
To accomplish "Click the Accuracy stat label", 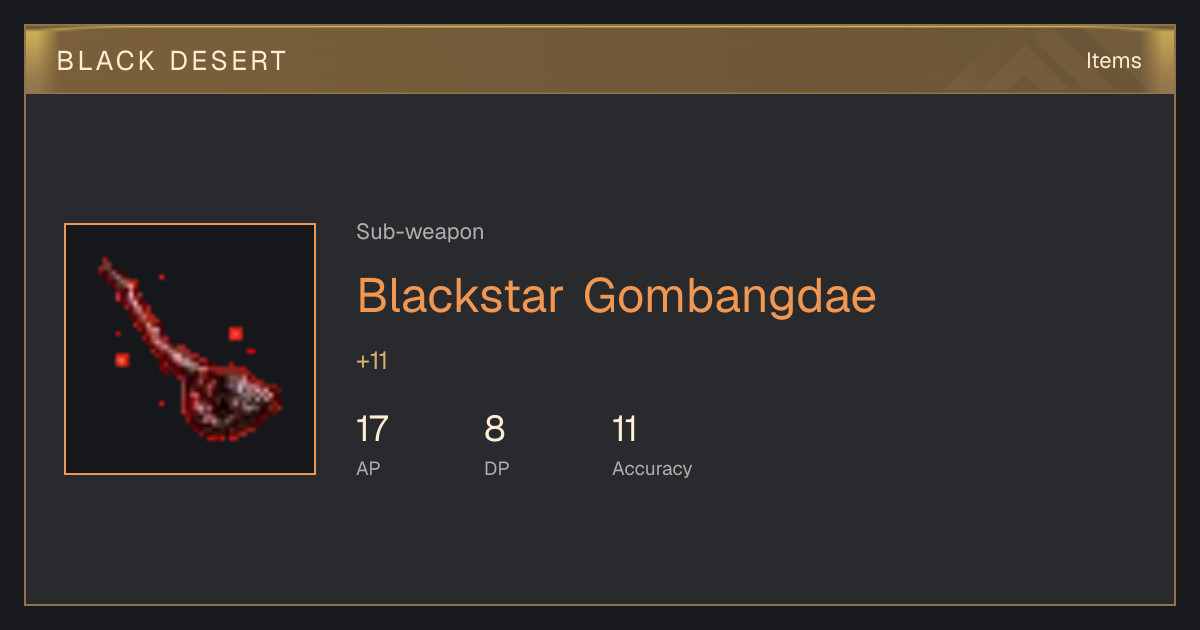I will 652,468.
